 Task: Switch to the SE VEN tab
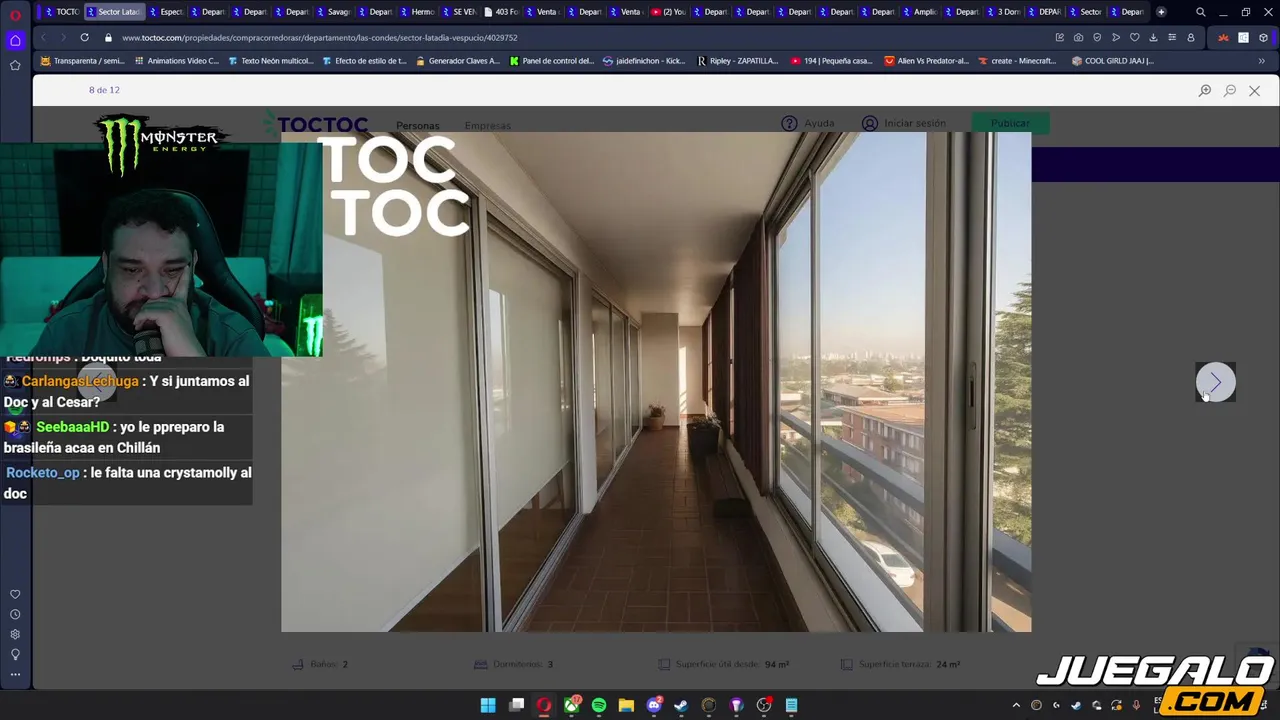tap(459, 12)
